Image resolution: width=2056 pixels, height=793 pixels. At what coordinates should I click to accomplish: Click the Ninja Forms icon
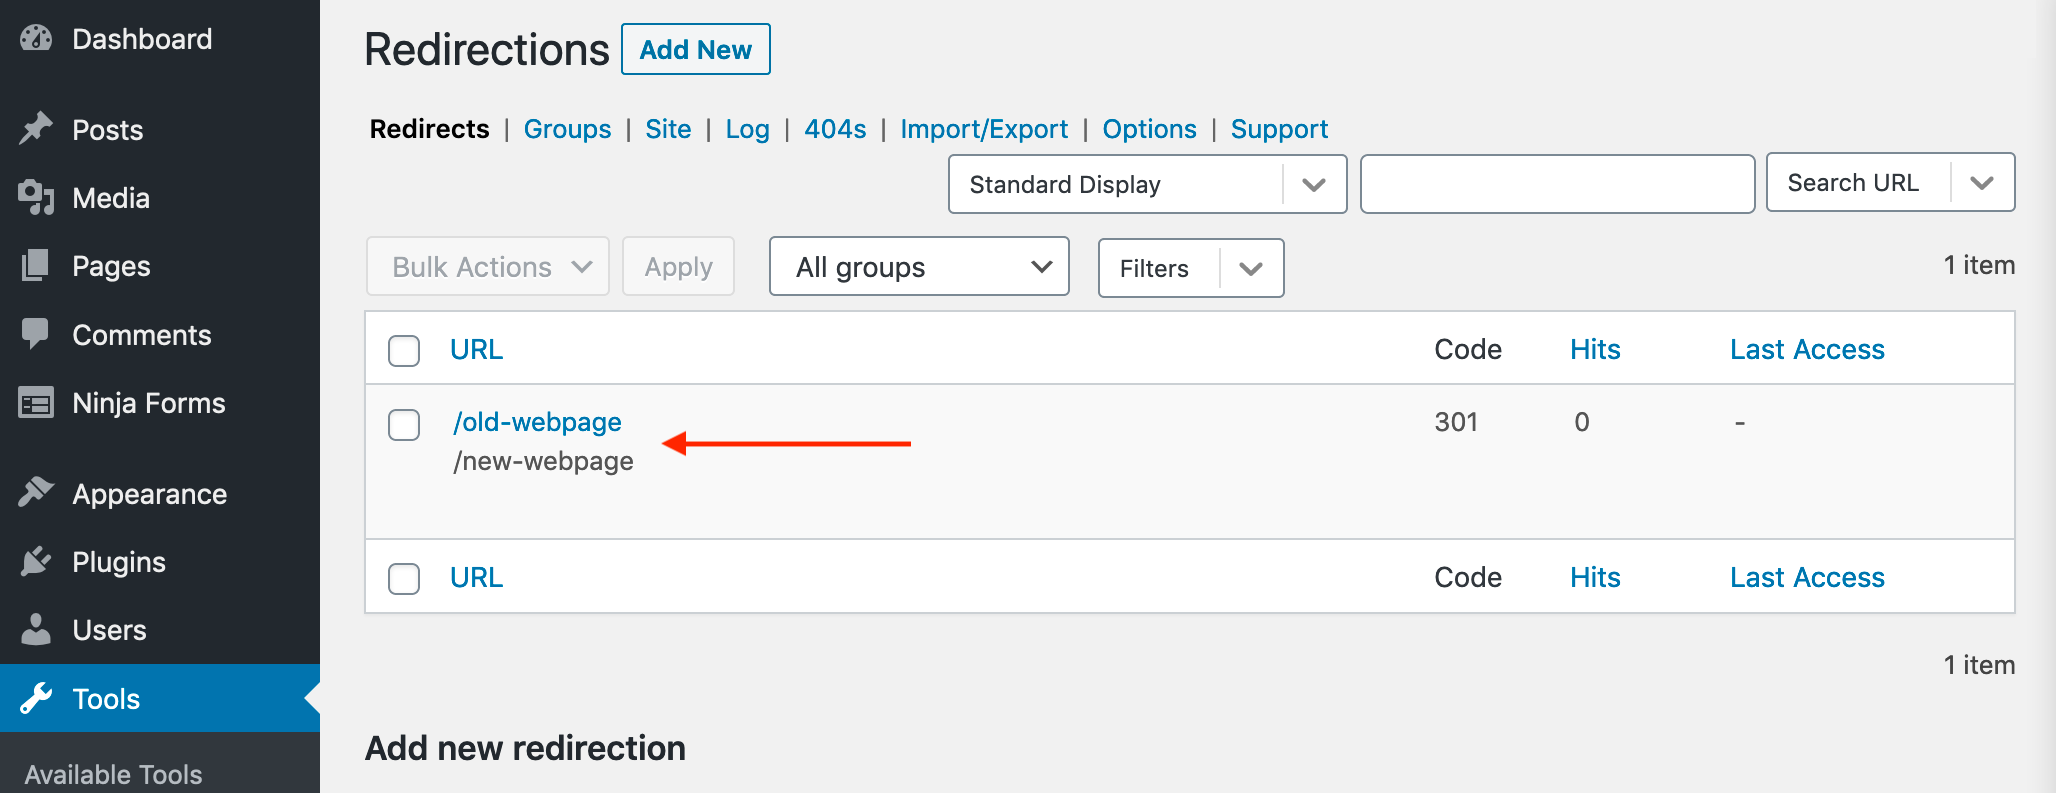[36, 403]
